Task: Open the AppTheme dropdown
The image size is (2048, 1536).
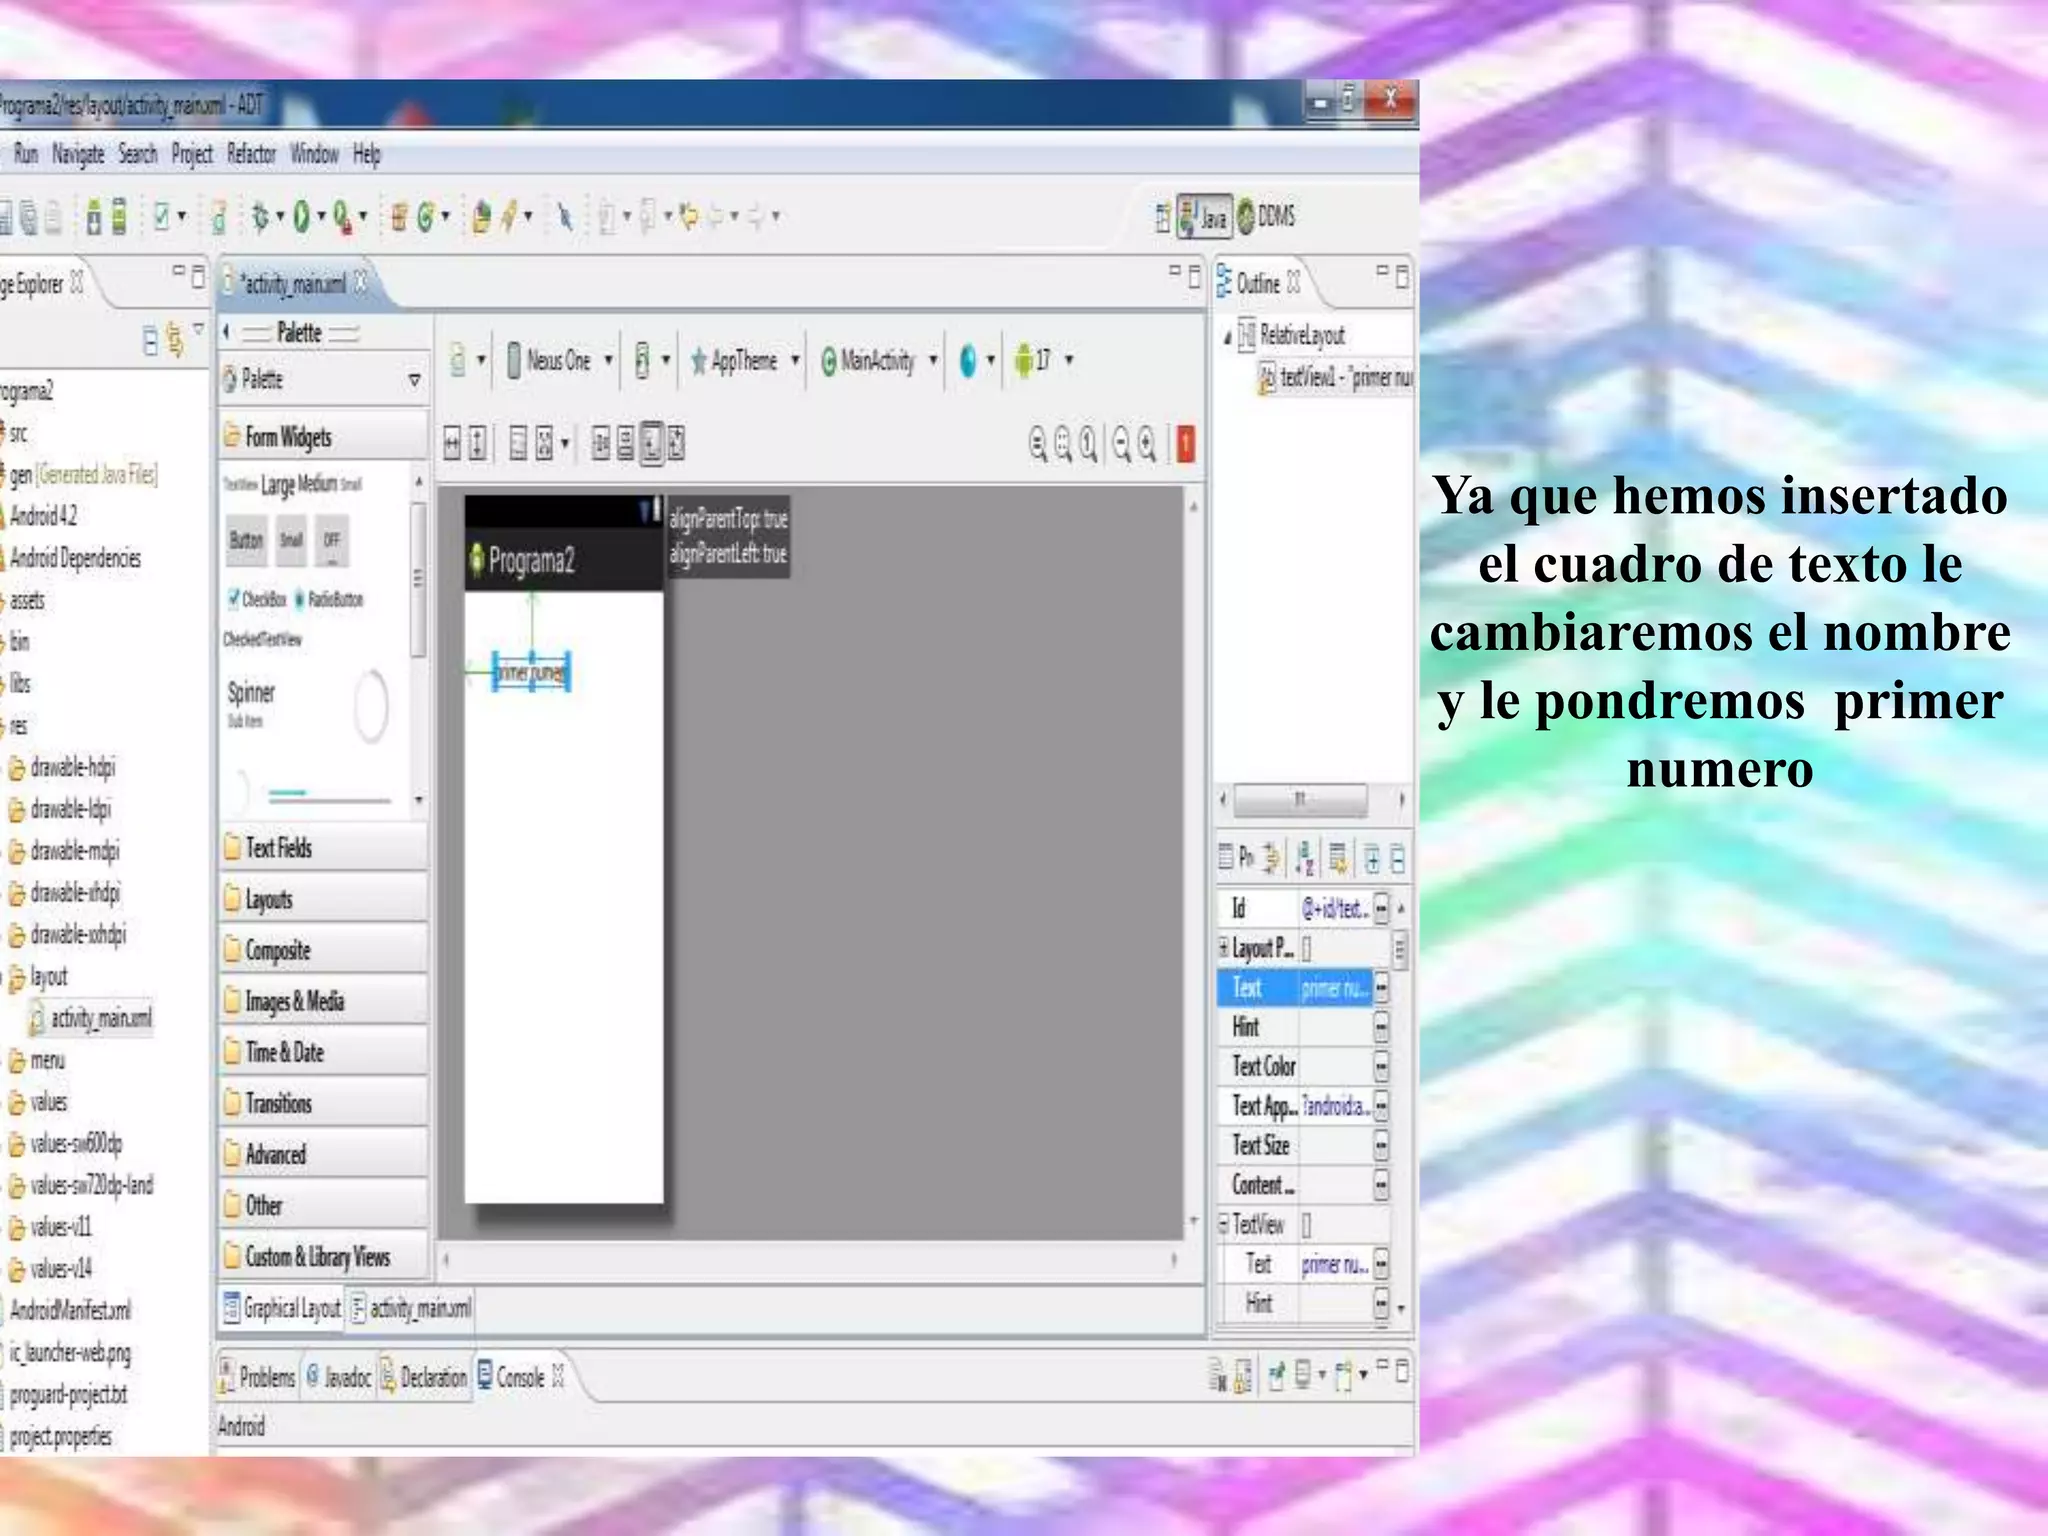Action: pyautogui.click(x=745, y=360)
